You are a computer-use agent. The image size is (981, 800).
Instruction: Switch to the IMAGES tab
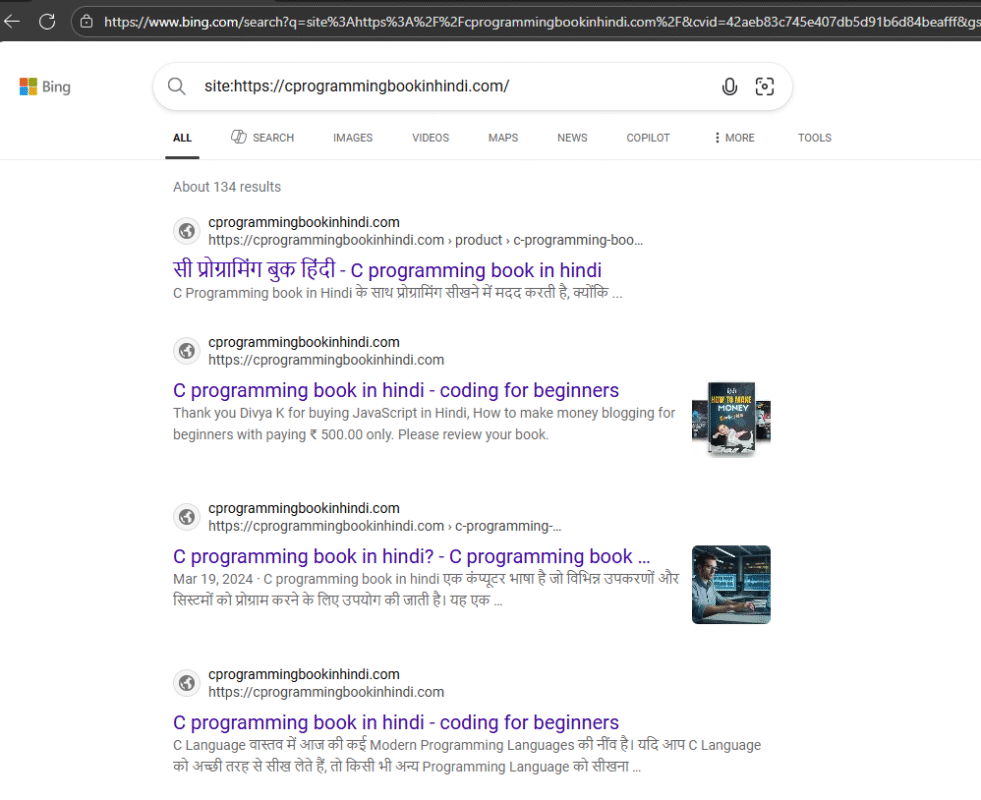(x=352, y=137)
